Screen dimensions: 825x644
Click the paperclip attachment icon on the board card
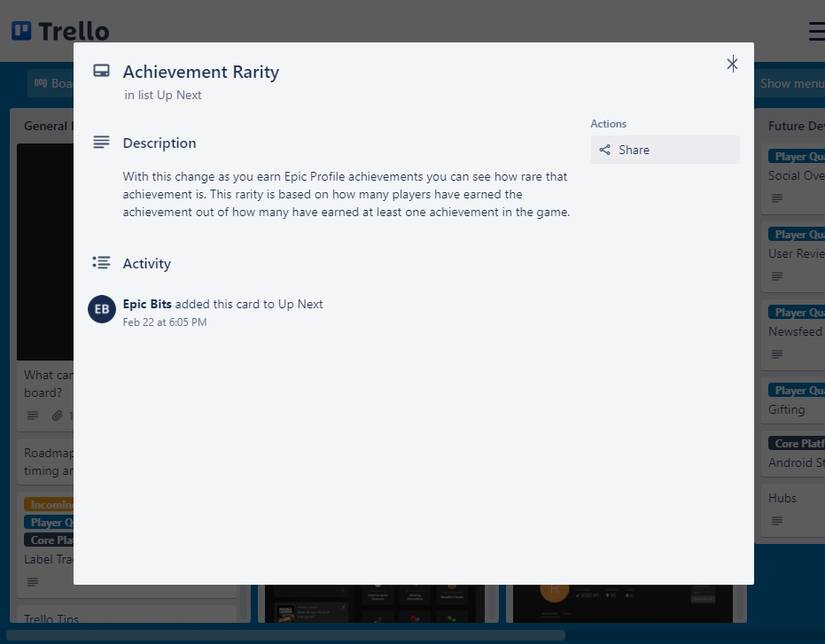tap(57, 414)
